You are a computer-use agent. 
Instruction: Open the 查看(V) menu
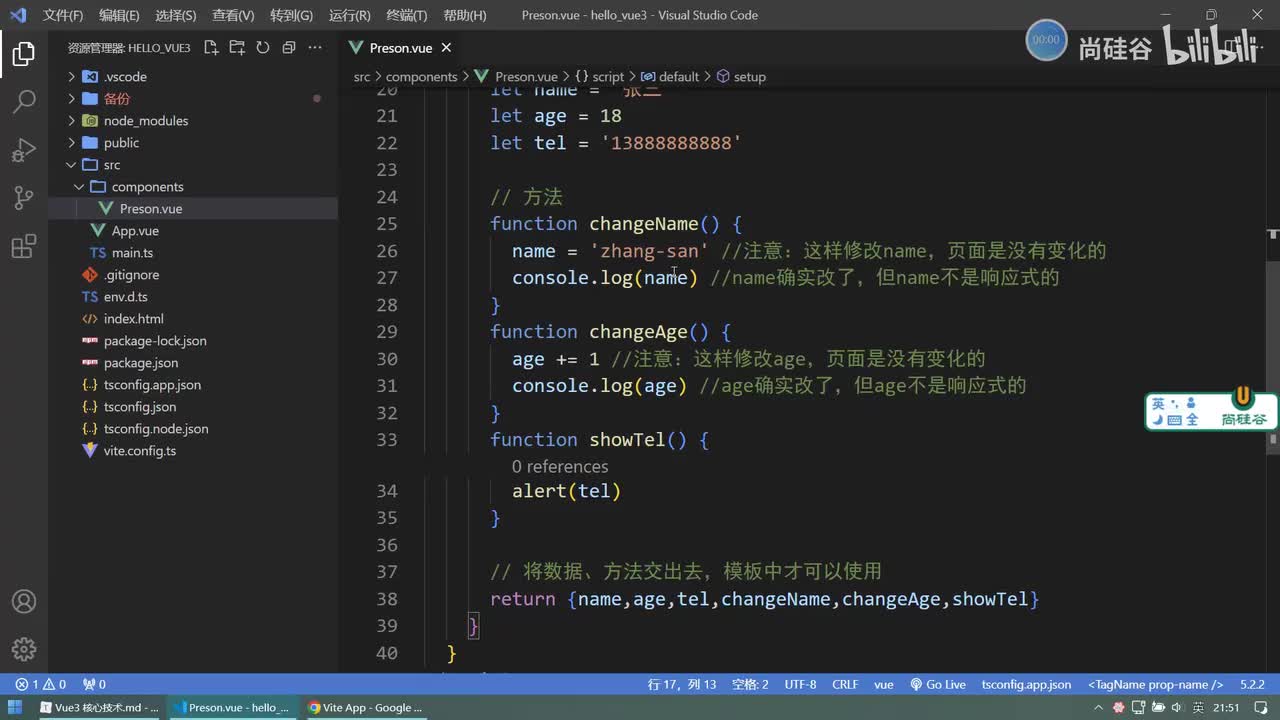233,15
